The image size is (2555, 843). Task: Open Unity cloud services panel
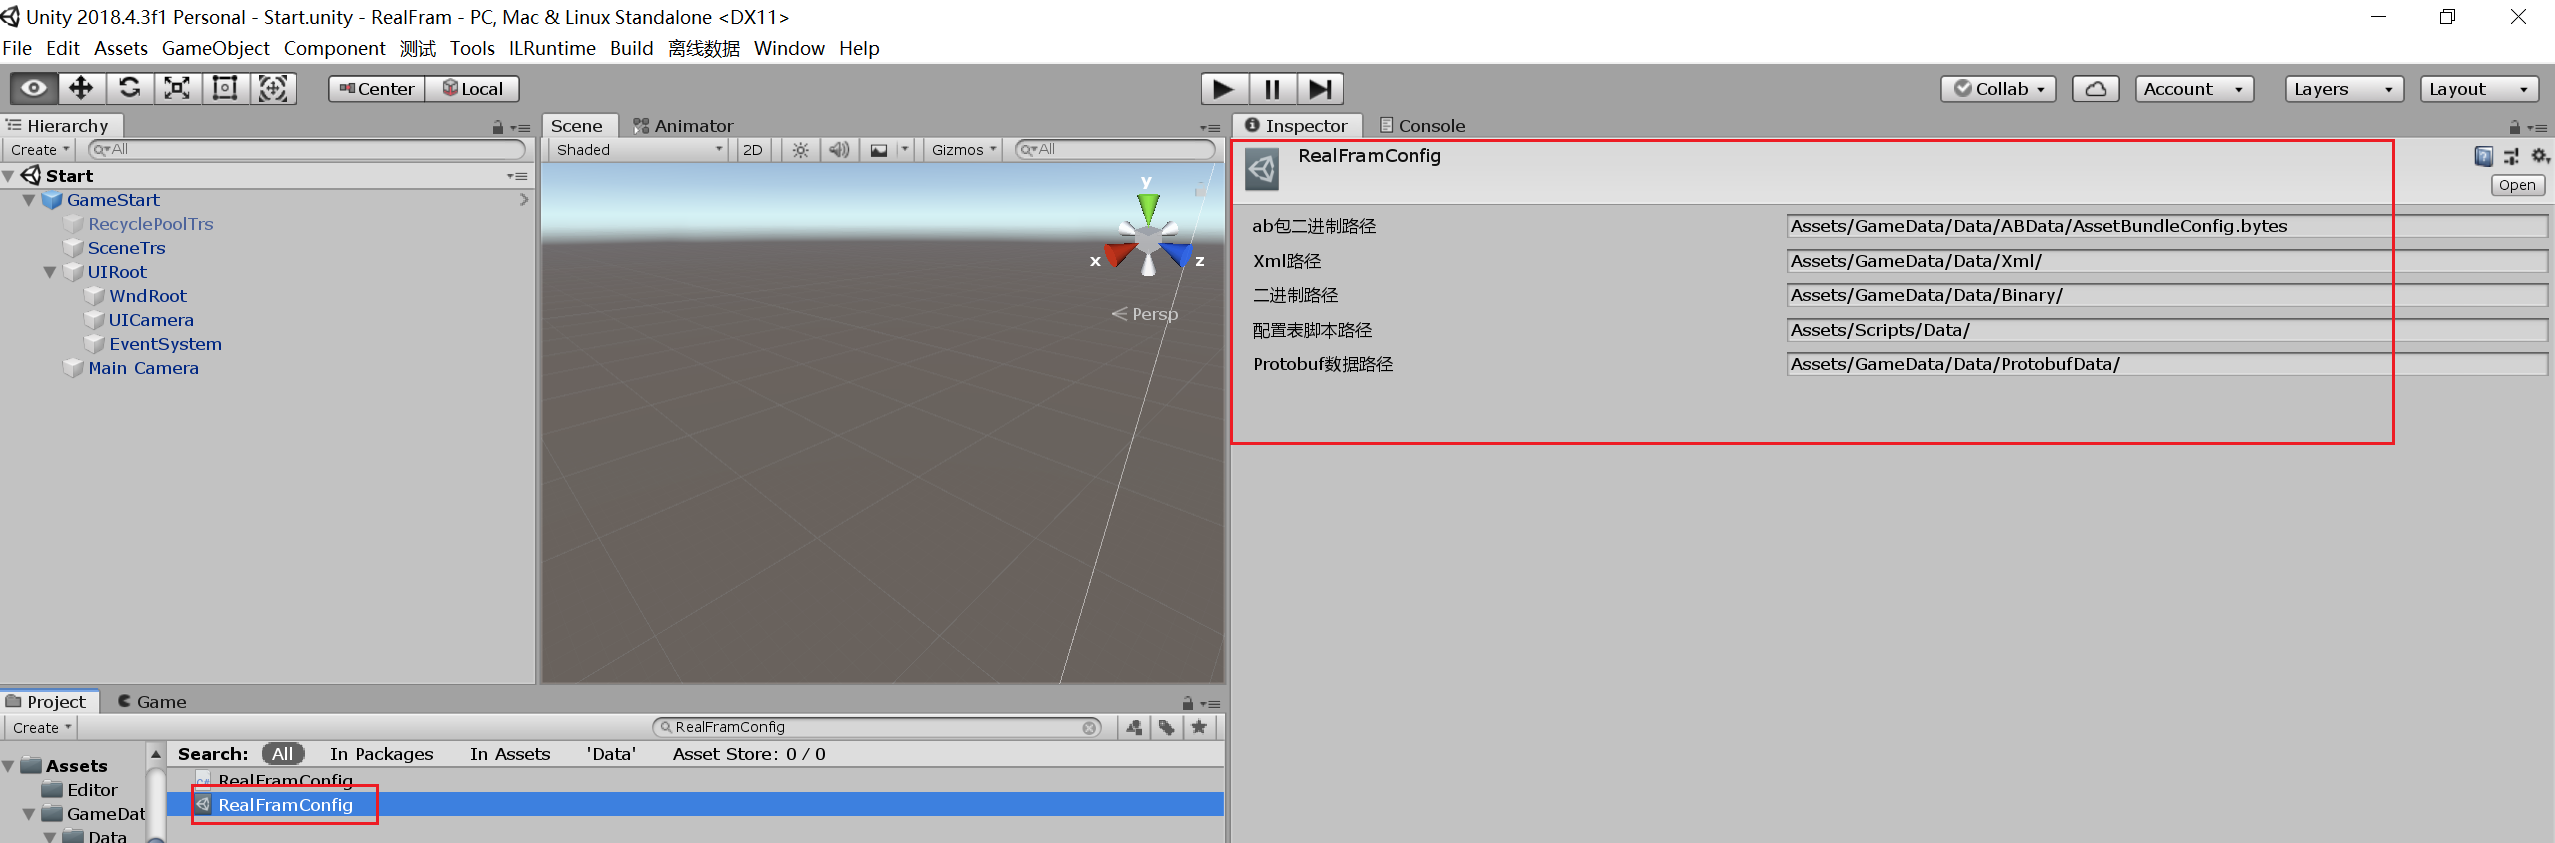2096,89
